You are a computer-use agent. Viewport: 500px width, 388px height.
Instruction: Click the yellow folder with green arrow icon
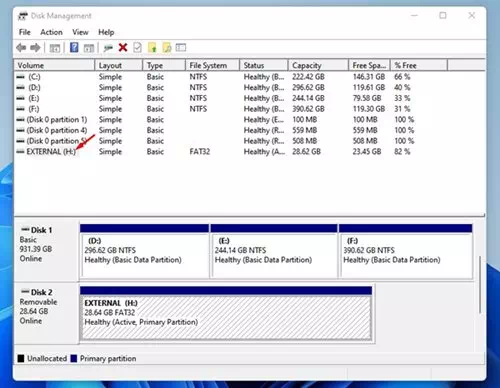[152, 48]
